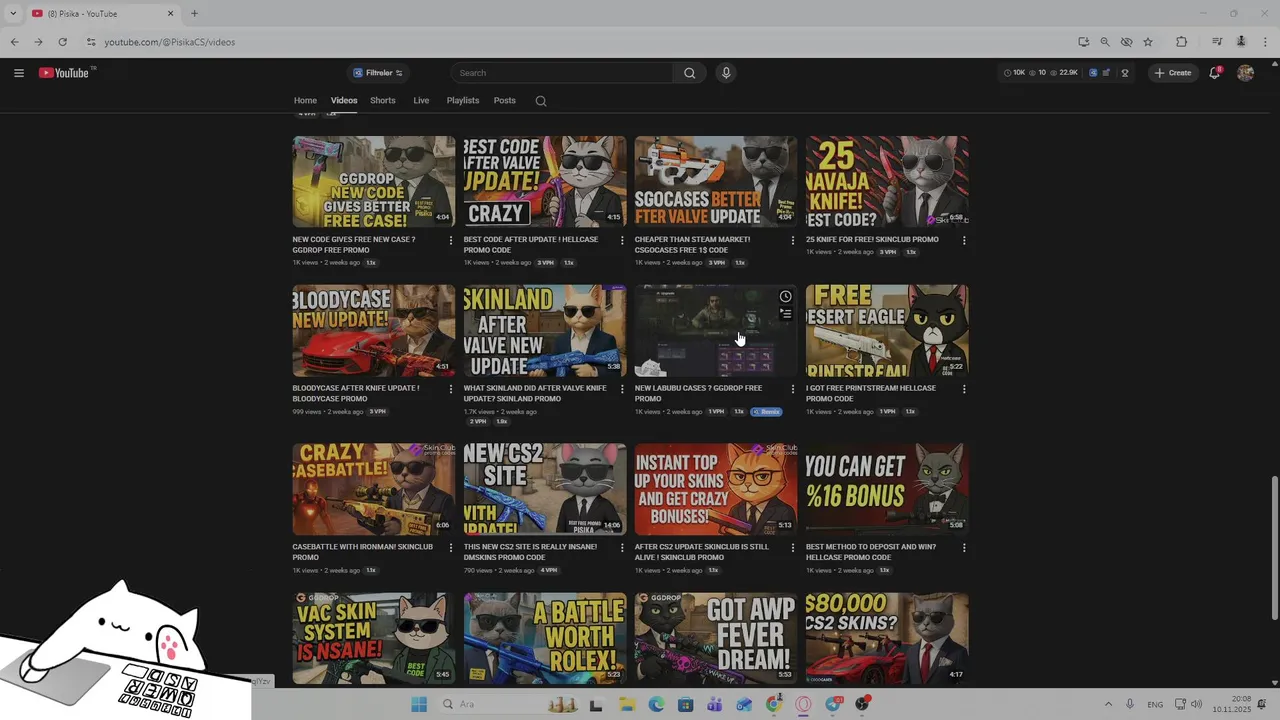Viewport: 1280px width, 720px height.
Task: Open options for BEST CODE AFTER UPDATE video
Action: click(x=622, y=240)
